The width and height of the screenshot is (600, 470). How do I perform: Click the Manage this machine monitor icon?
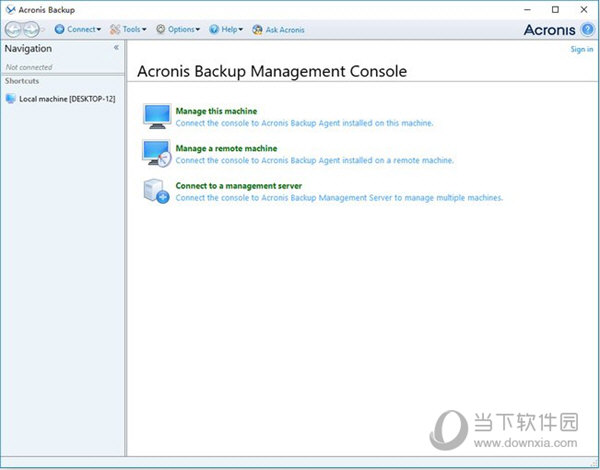(157, 116)
